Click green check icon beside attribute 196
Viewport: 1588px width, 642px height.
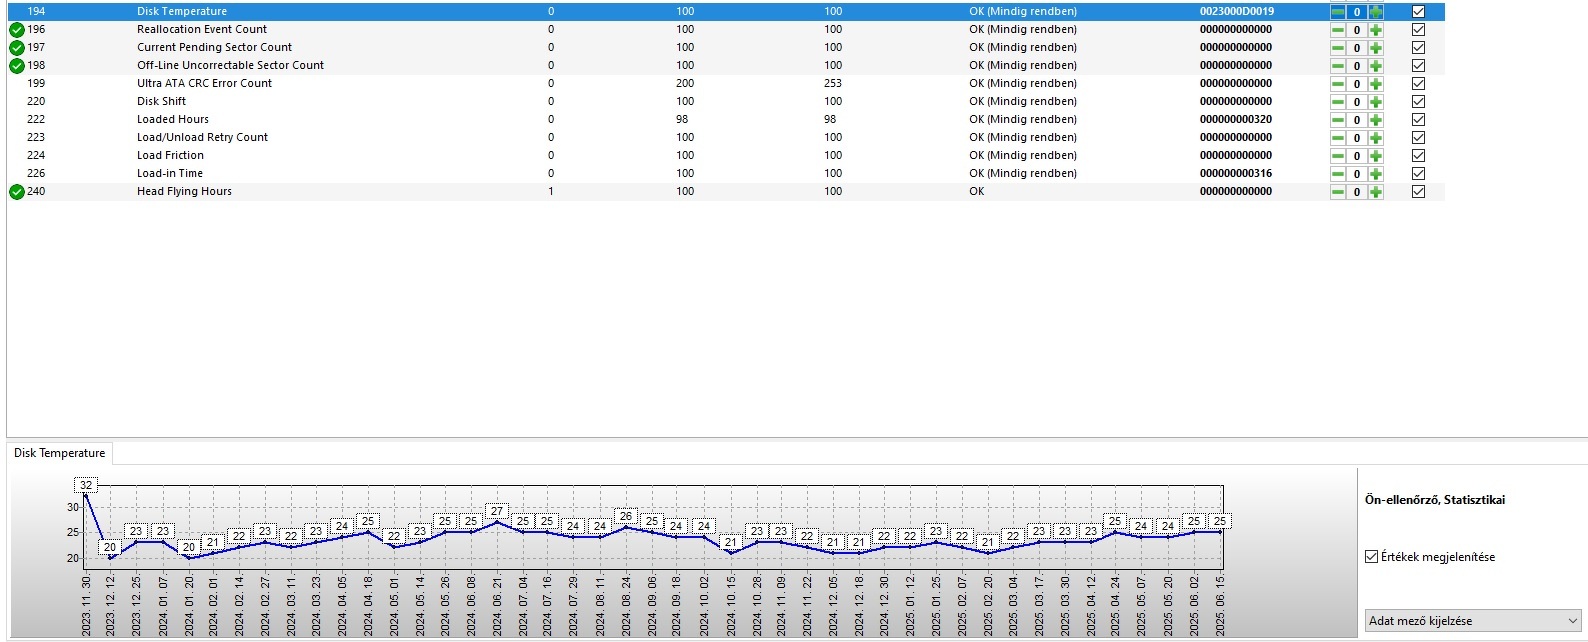(17, 30)
